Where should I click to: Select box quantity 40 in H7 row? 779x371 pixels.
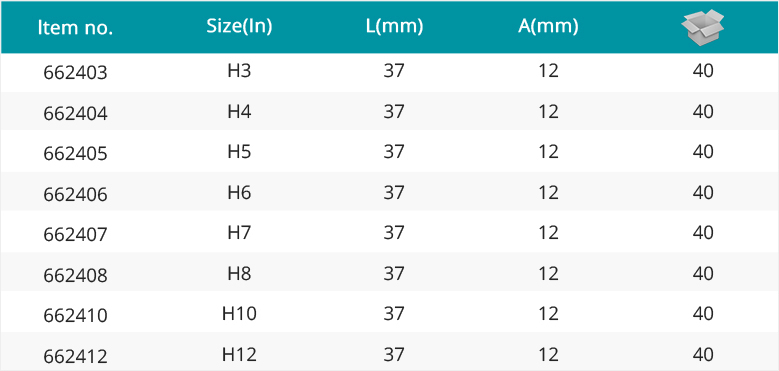point(703,232)
